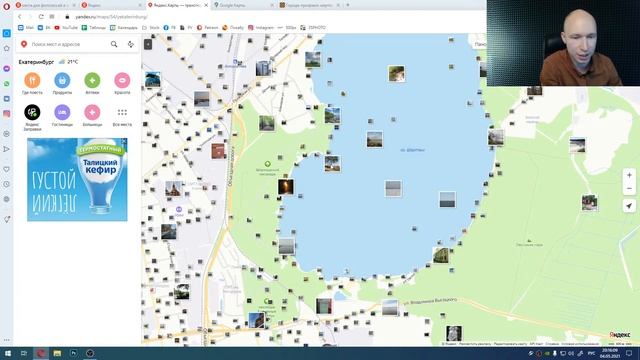The width and height of the screenshot is (640, 360).
Task: Open the YouTube bookmark
Action: [66, 28]
